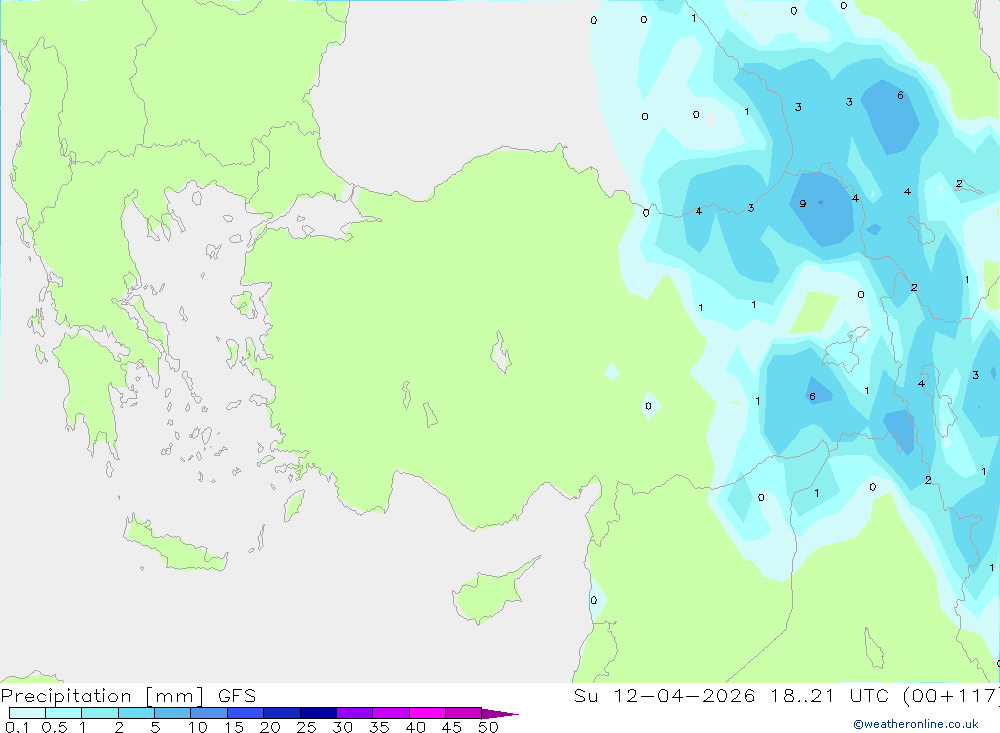The height and width of the screenshot is (733, 1000).
Task: Click the '0.5' legend scale label
Action: [54, 727]
